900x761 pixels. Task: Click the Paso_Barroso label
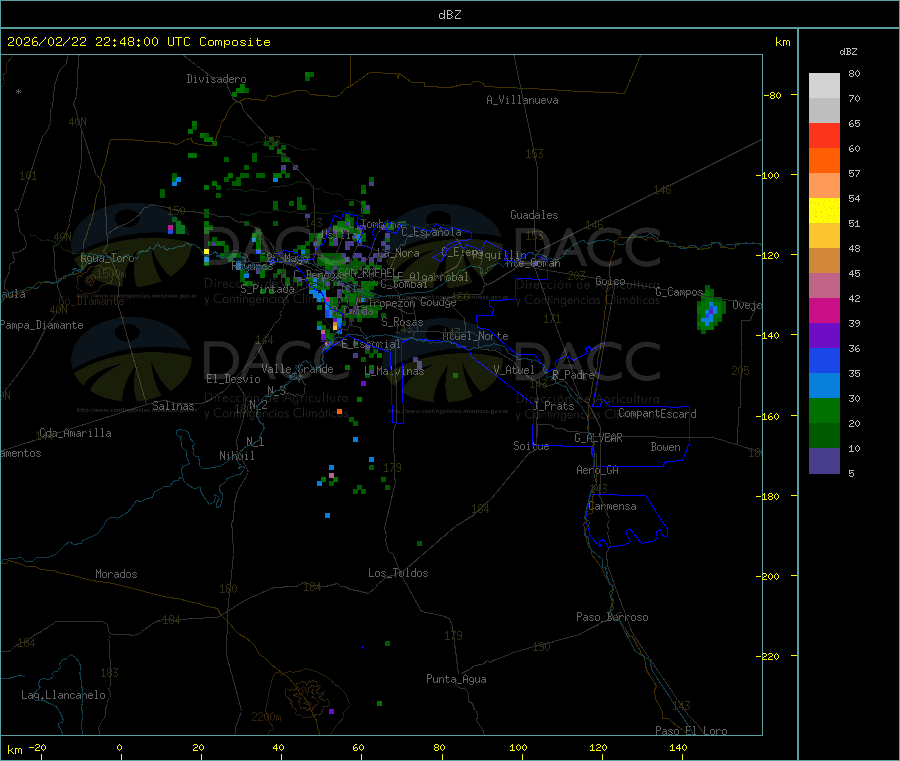[x=612, y=617]
